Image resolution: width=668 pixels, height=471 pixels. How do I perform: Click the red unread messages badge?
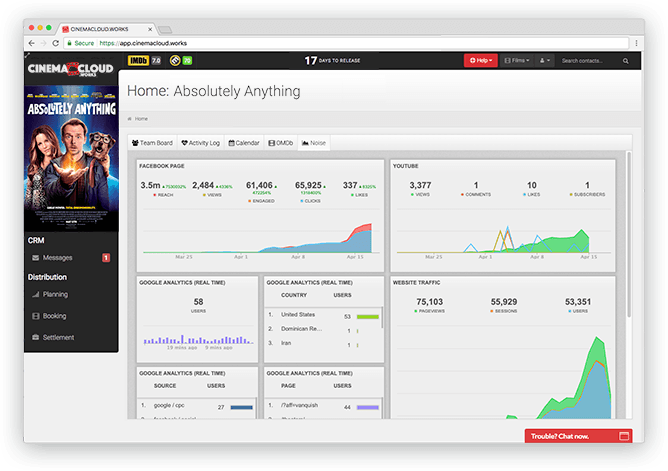pos(106,258)
